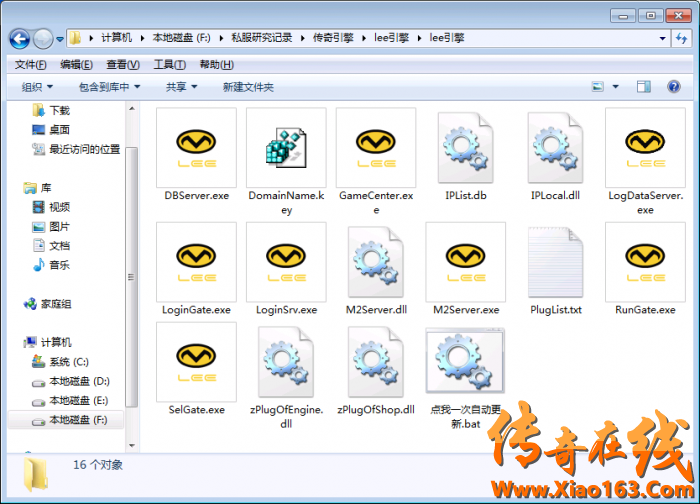Go to 私服研究记录 in breadcrumb
700x504 pixels.
click(x=262, y=38)
